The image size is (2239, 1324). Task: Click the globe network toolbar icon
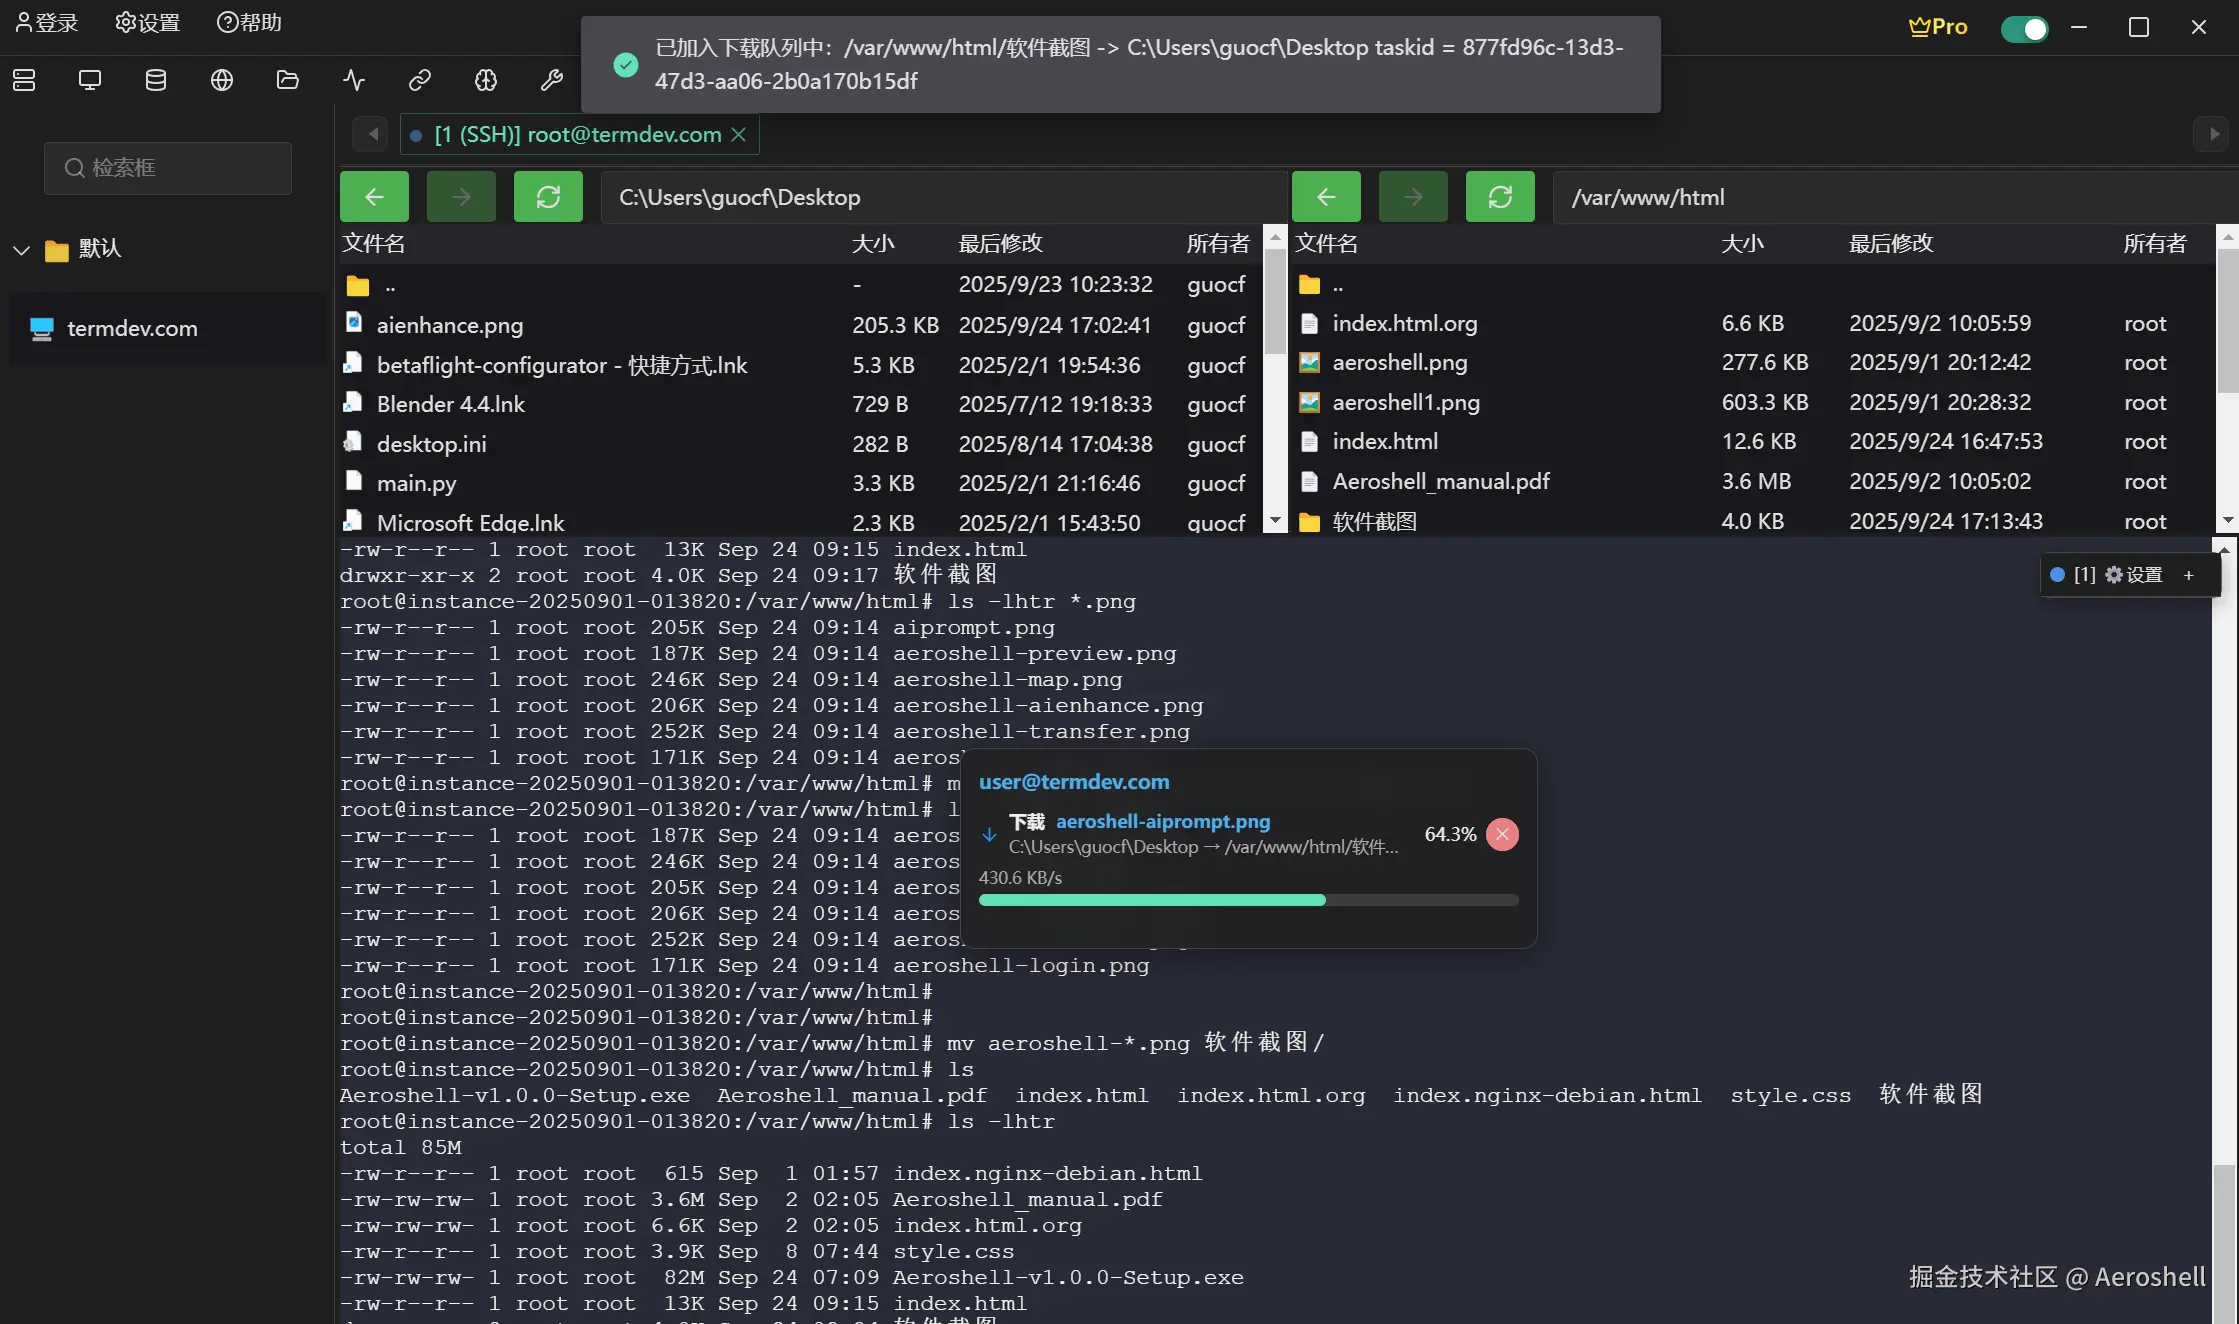pos(222,80)
